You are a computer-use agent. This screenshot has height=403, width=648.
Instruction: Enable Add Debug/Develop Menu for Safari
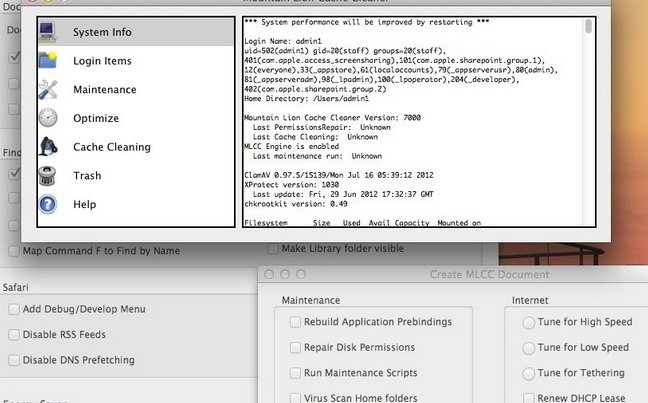coord(14,309)
